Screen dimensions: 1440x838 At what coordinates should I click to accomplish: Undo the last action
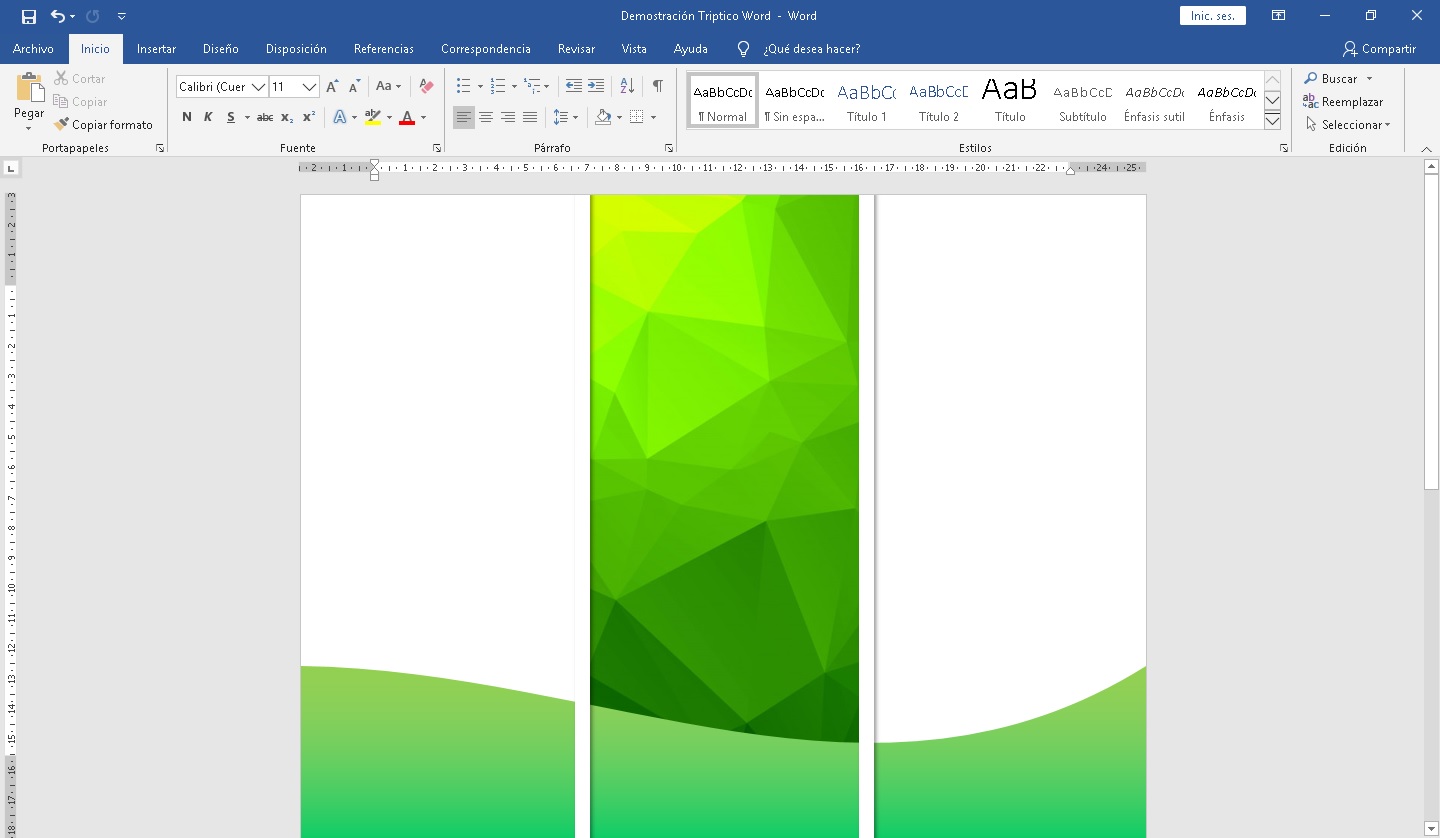tap(58, 16)
